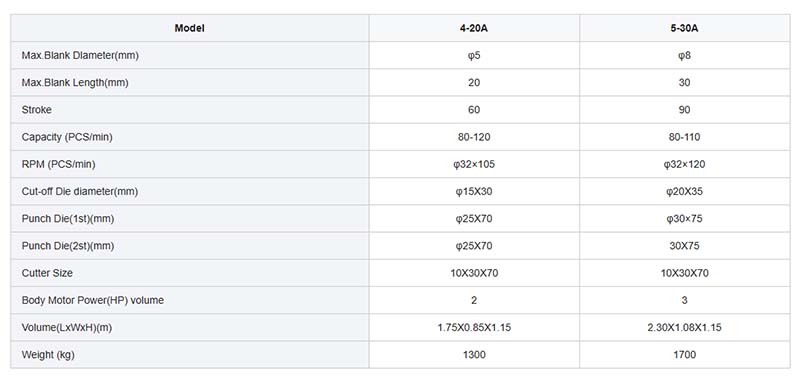Click the Weight (kg) row label
This screenshot has width=800, height=381.
point(48,354)
